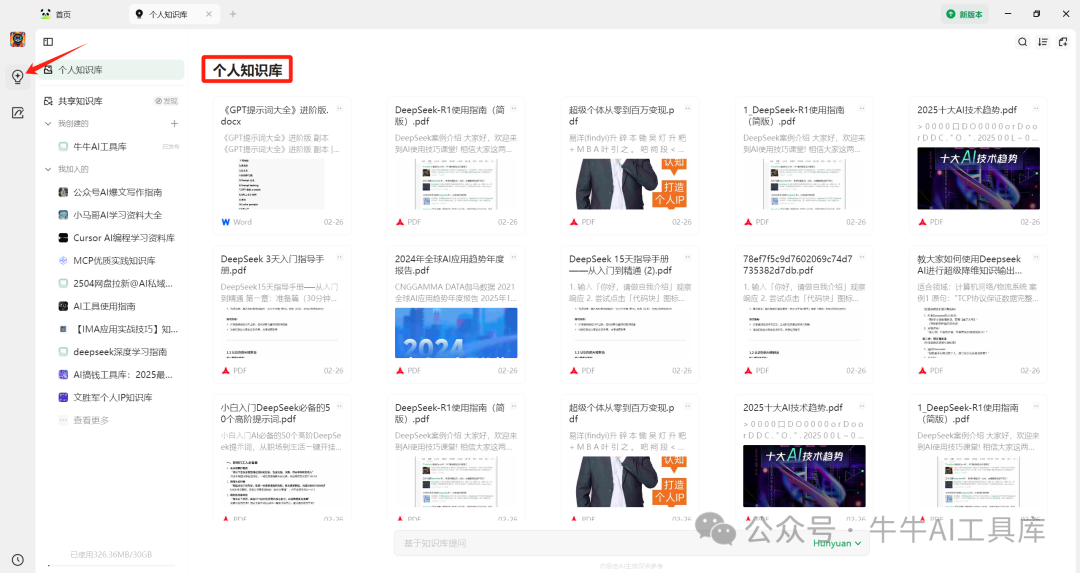Open deepseek深度学习指南 knowledge base
This screenshot has width=1080, height=573.
[x=112, y=352]
